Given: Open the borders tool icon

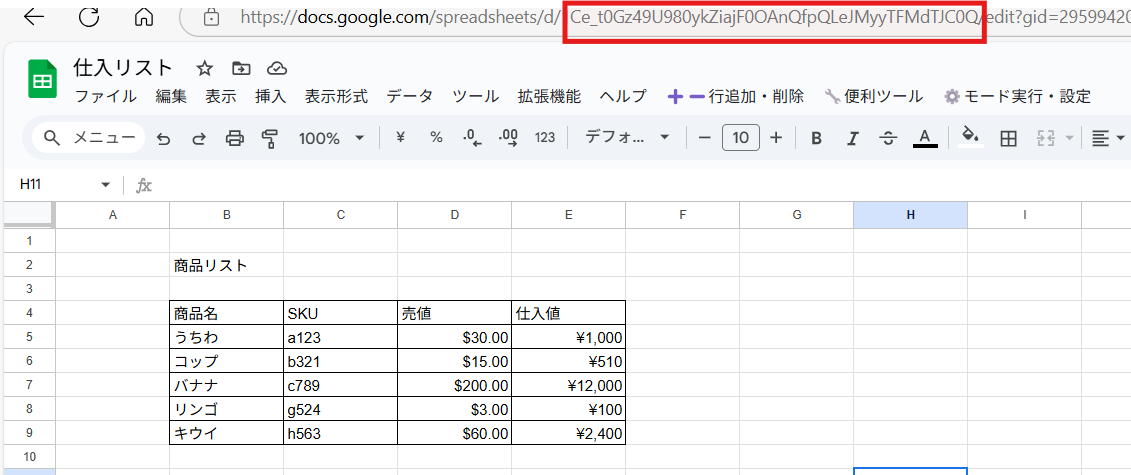Looking at the screenshot, I should click(x=1009, y=139).
